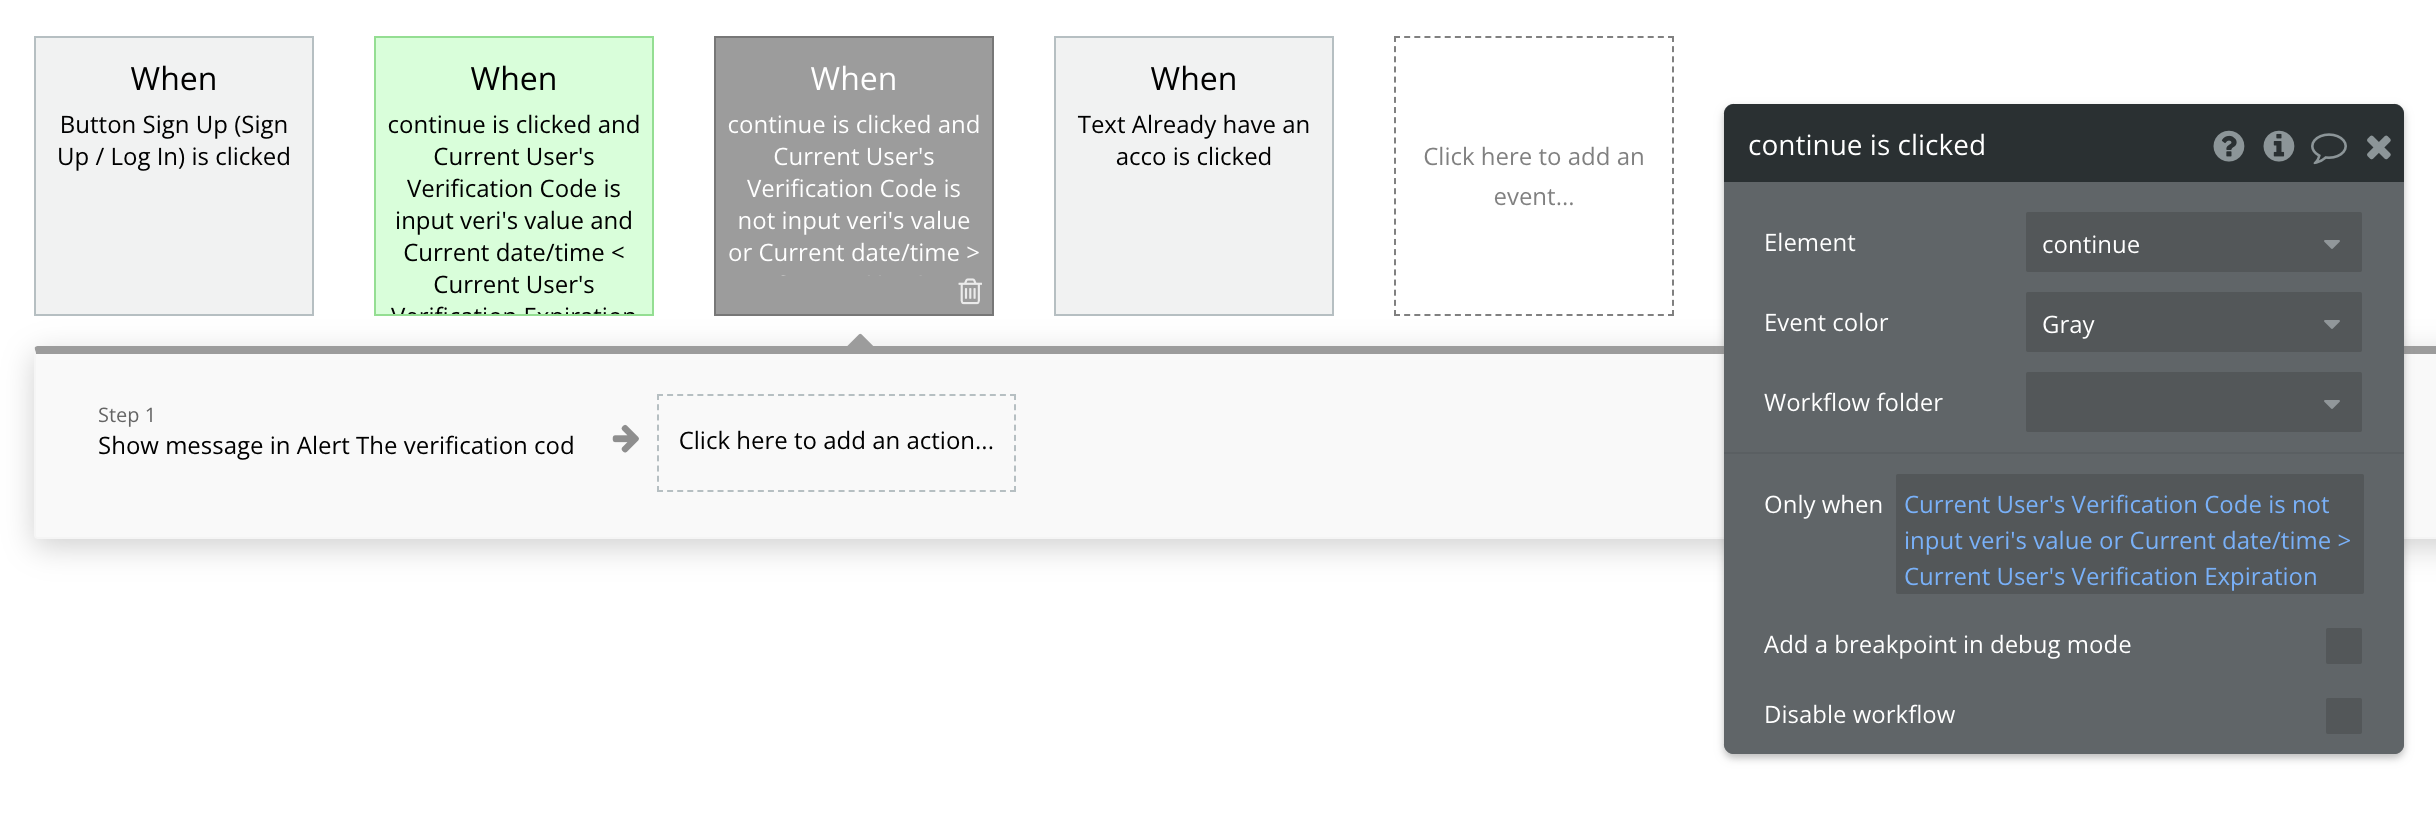Viewport: 2436px width, 830px height.
Task: Open the info icon in property panel
Action: coord(2278,146)
